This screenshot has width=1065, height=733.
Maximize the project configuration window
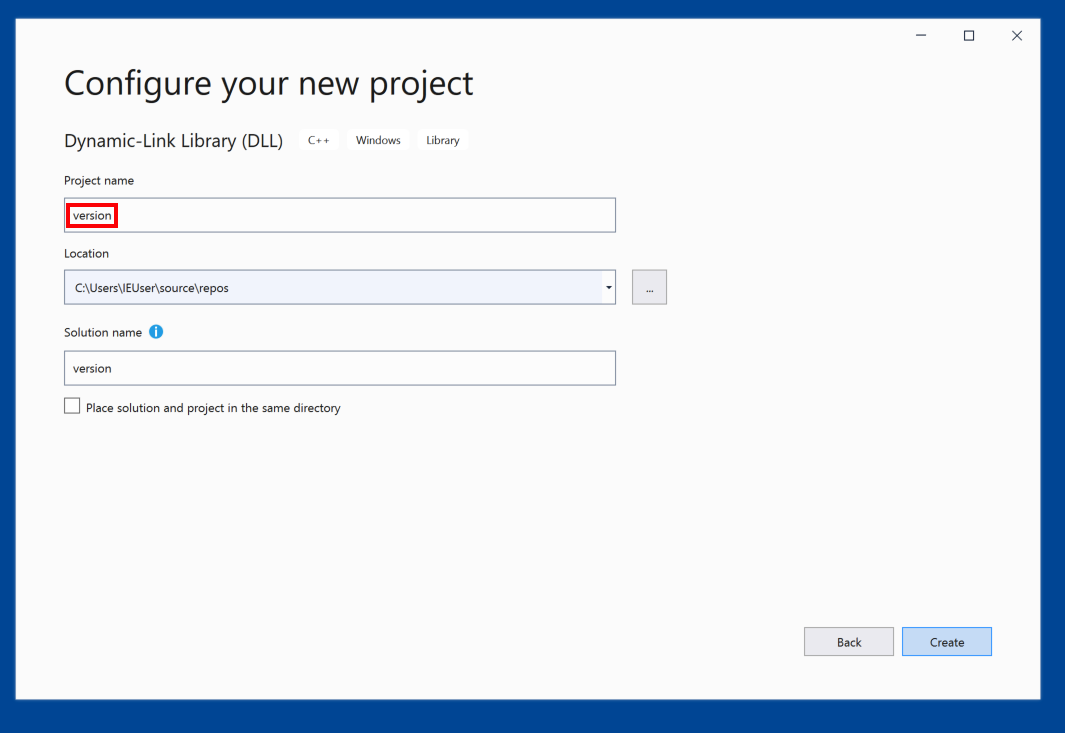coord(969,36)
